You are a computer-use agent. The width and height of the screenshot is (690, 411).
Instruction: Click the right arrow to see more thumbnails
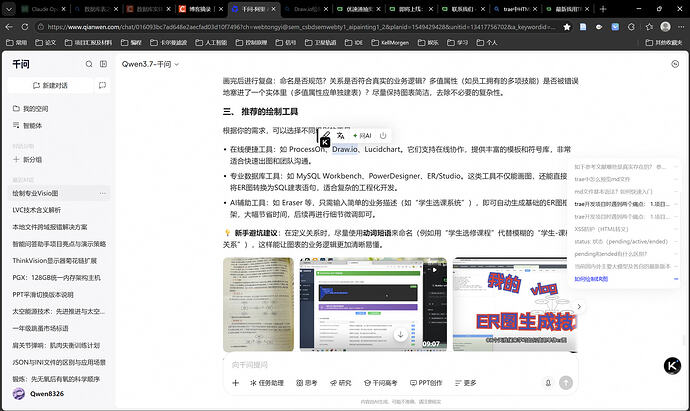coord(579,306)
